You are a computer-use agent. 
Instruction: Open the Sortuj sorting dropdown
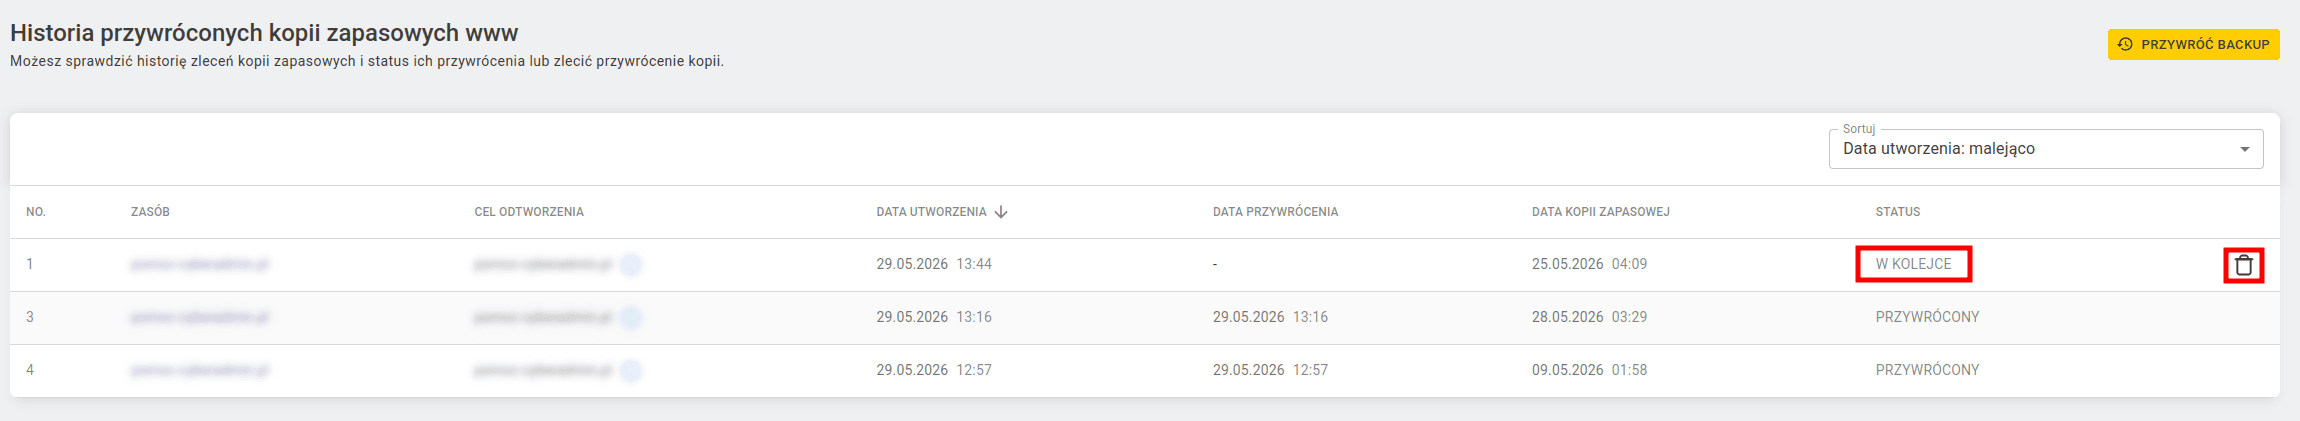(2046, 149)
